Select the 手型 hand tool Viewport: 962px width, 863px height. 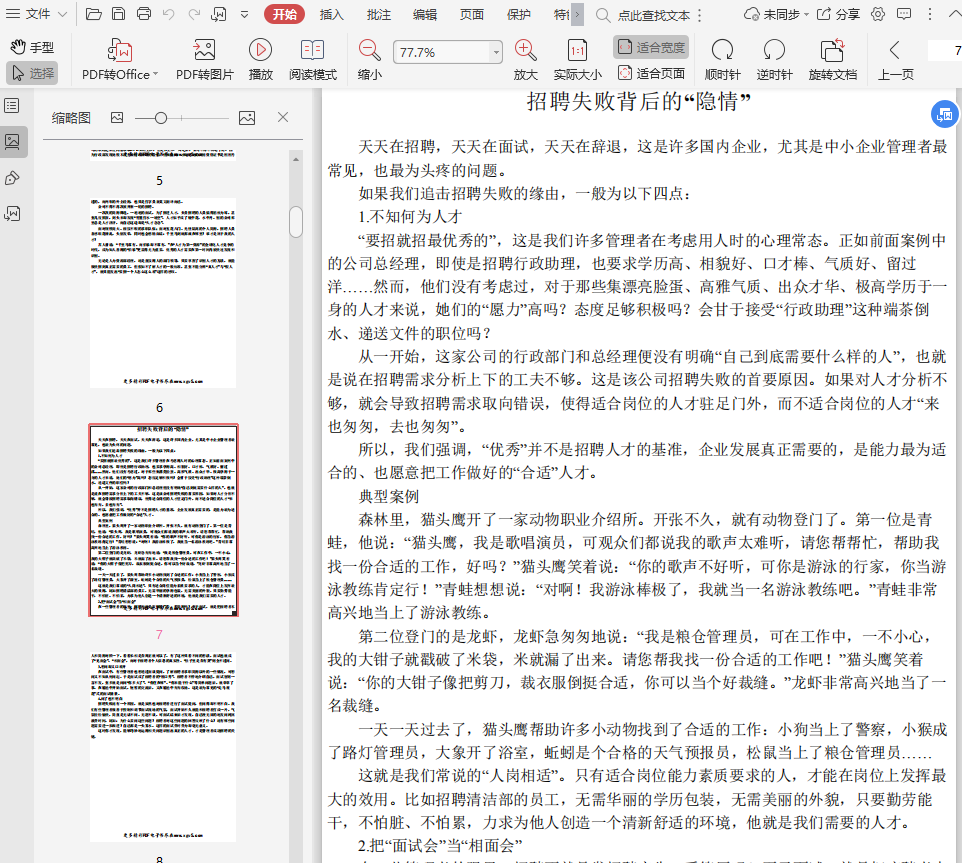[x=33, y=47]
